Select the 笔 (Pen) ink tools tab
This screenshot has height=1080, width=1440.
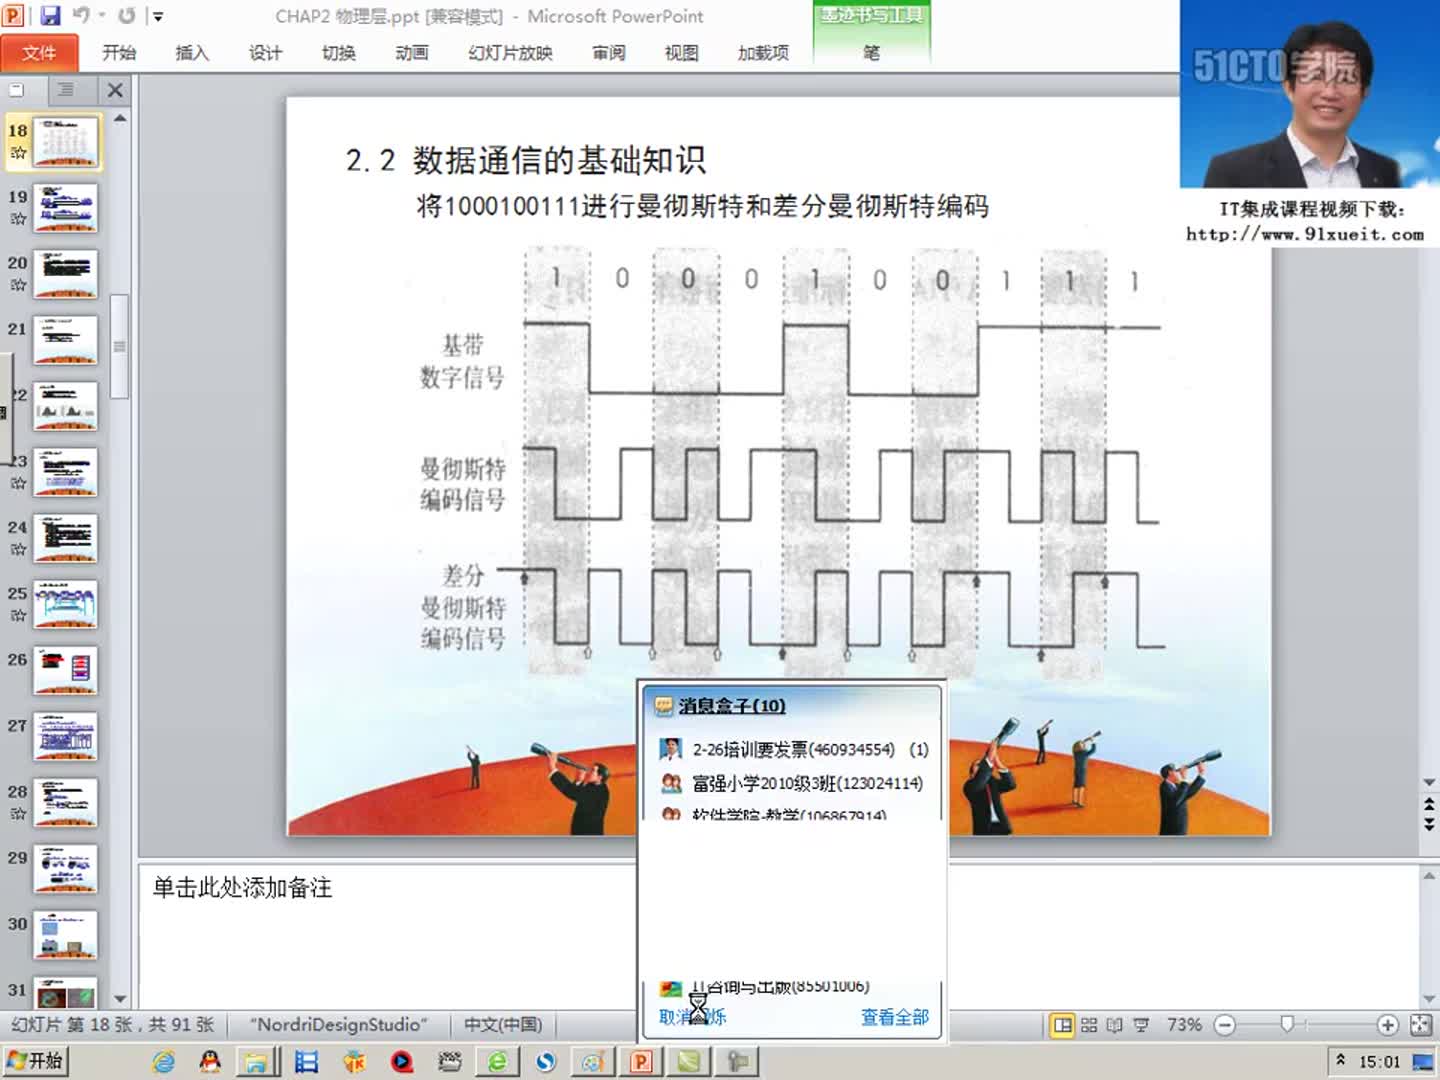pos(872,53)
